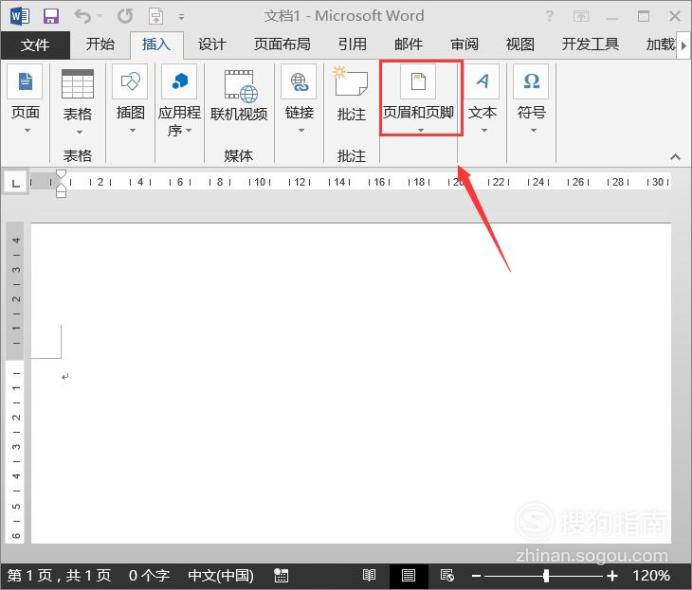Screen dimensions: 692x590
Task: Click the Word application logo icon
Action: 19,16
